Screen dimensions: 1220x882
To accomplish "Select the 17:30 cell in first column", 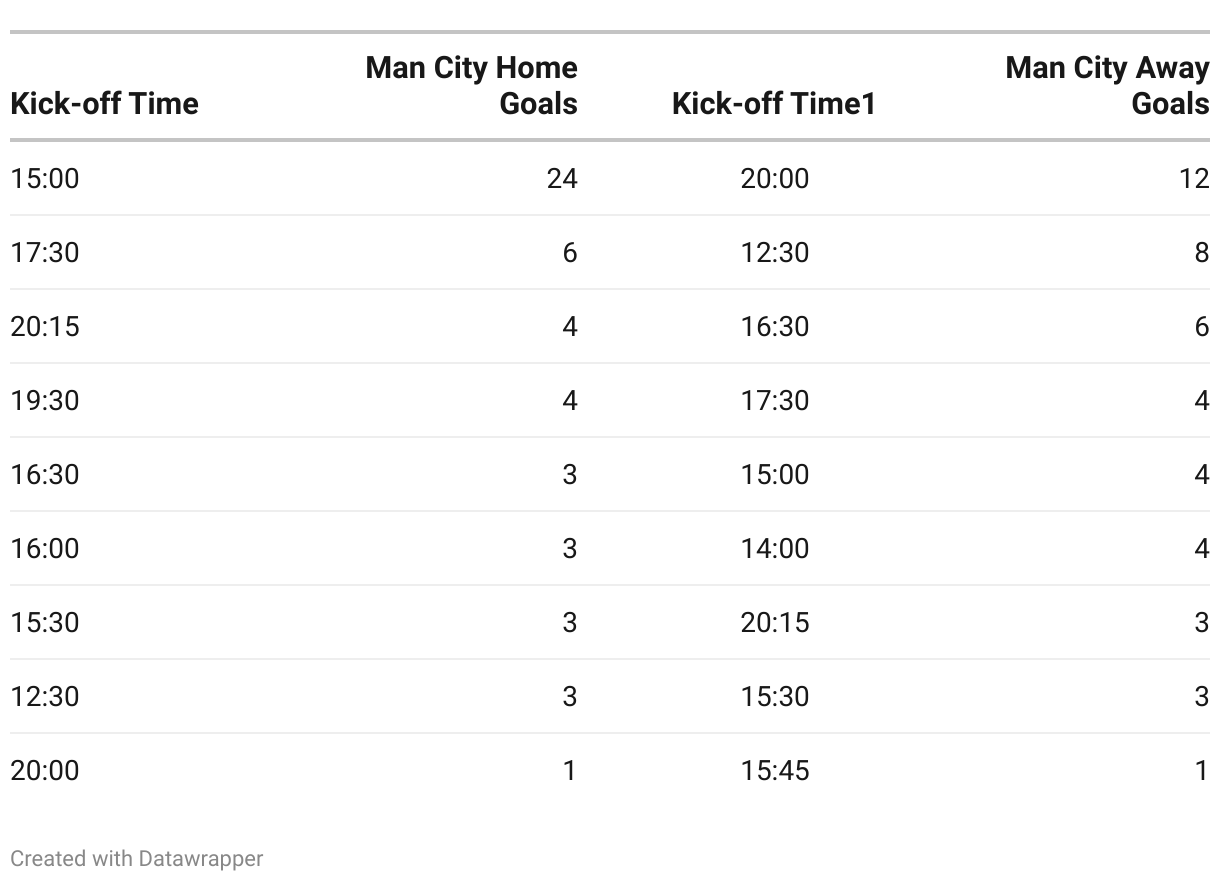I will pyautogui.click(x=45, y=252).
